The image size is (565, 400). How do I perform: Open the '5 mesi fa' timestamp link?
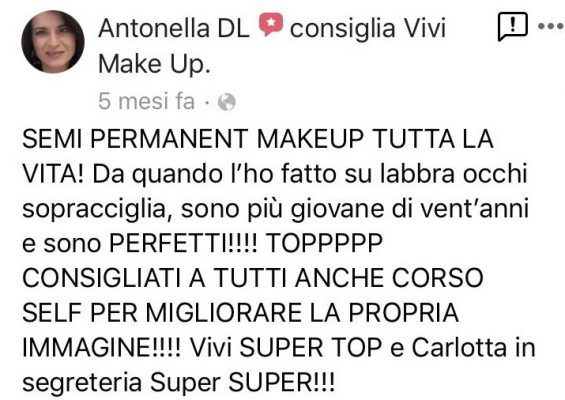(x=146, y=101)
